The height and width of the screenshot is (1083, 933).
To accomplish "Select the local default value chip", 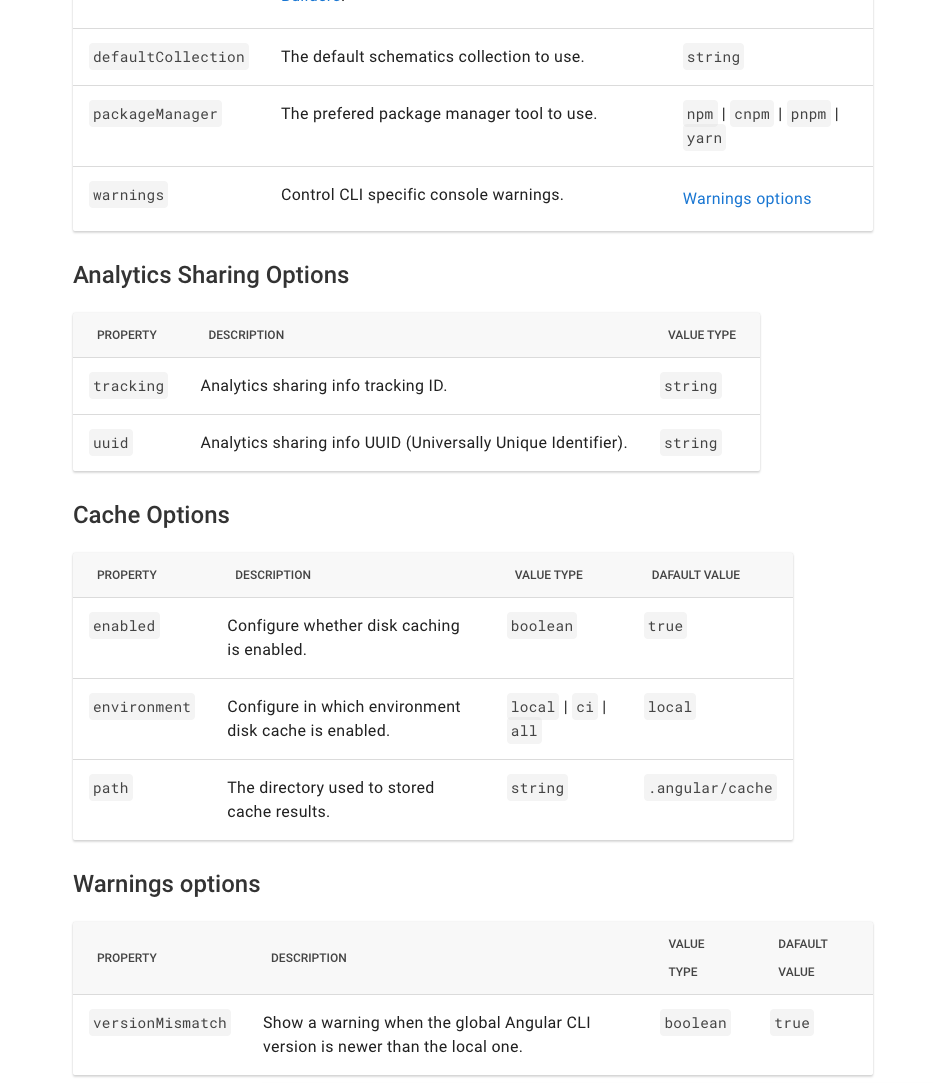I will click(x=669, y=706).
